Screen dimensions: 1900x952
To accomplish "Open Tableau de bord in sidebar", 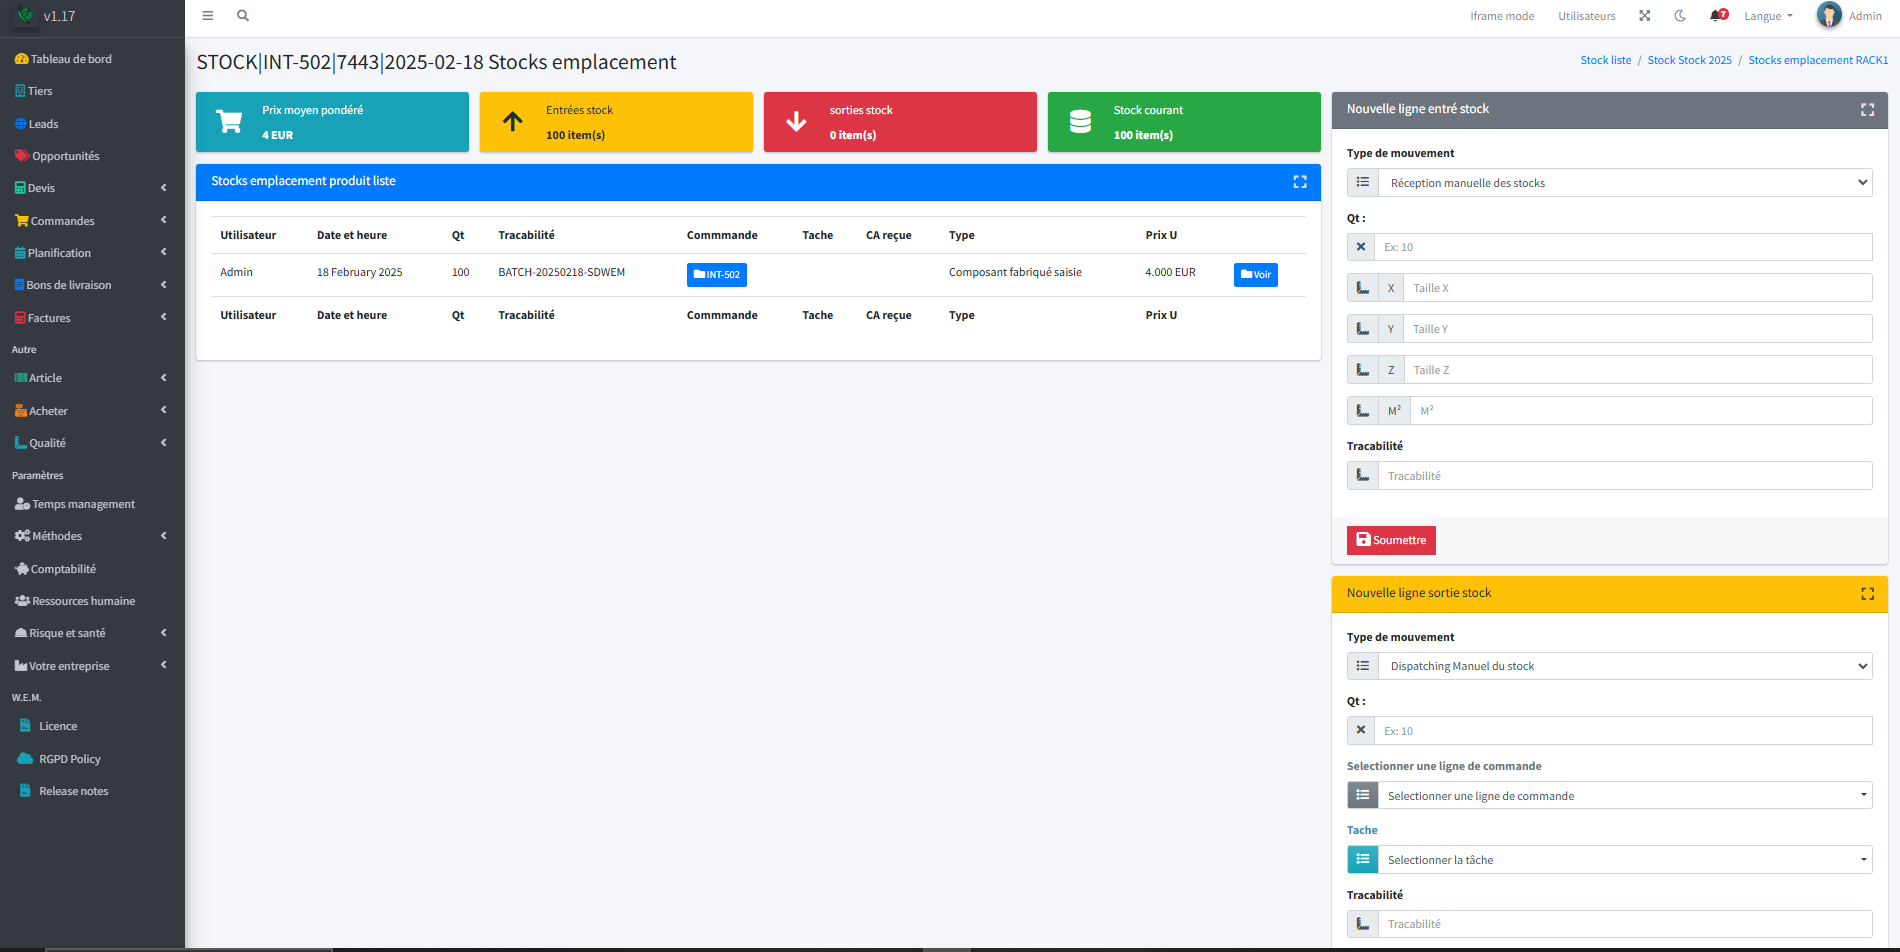I will (x=70, y=59).
